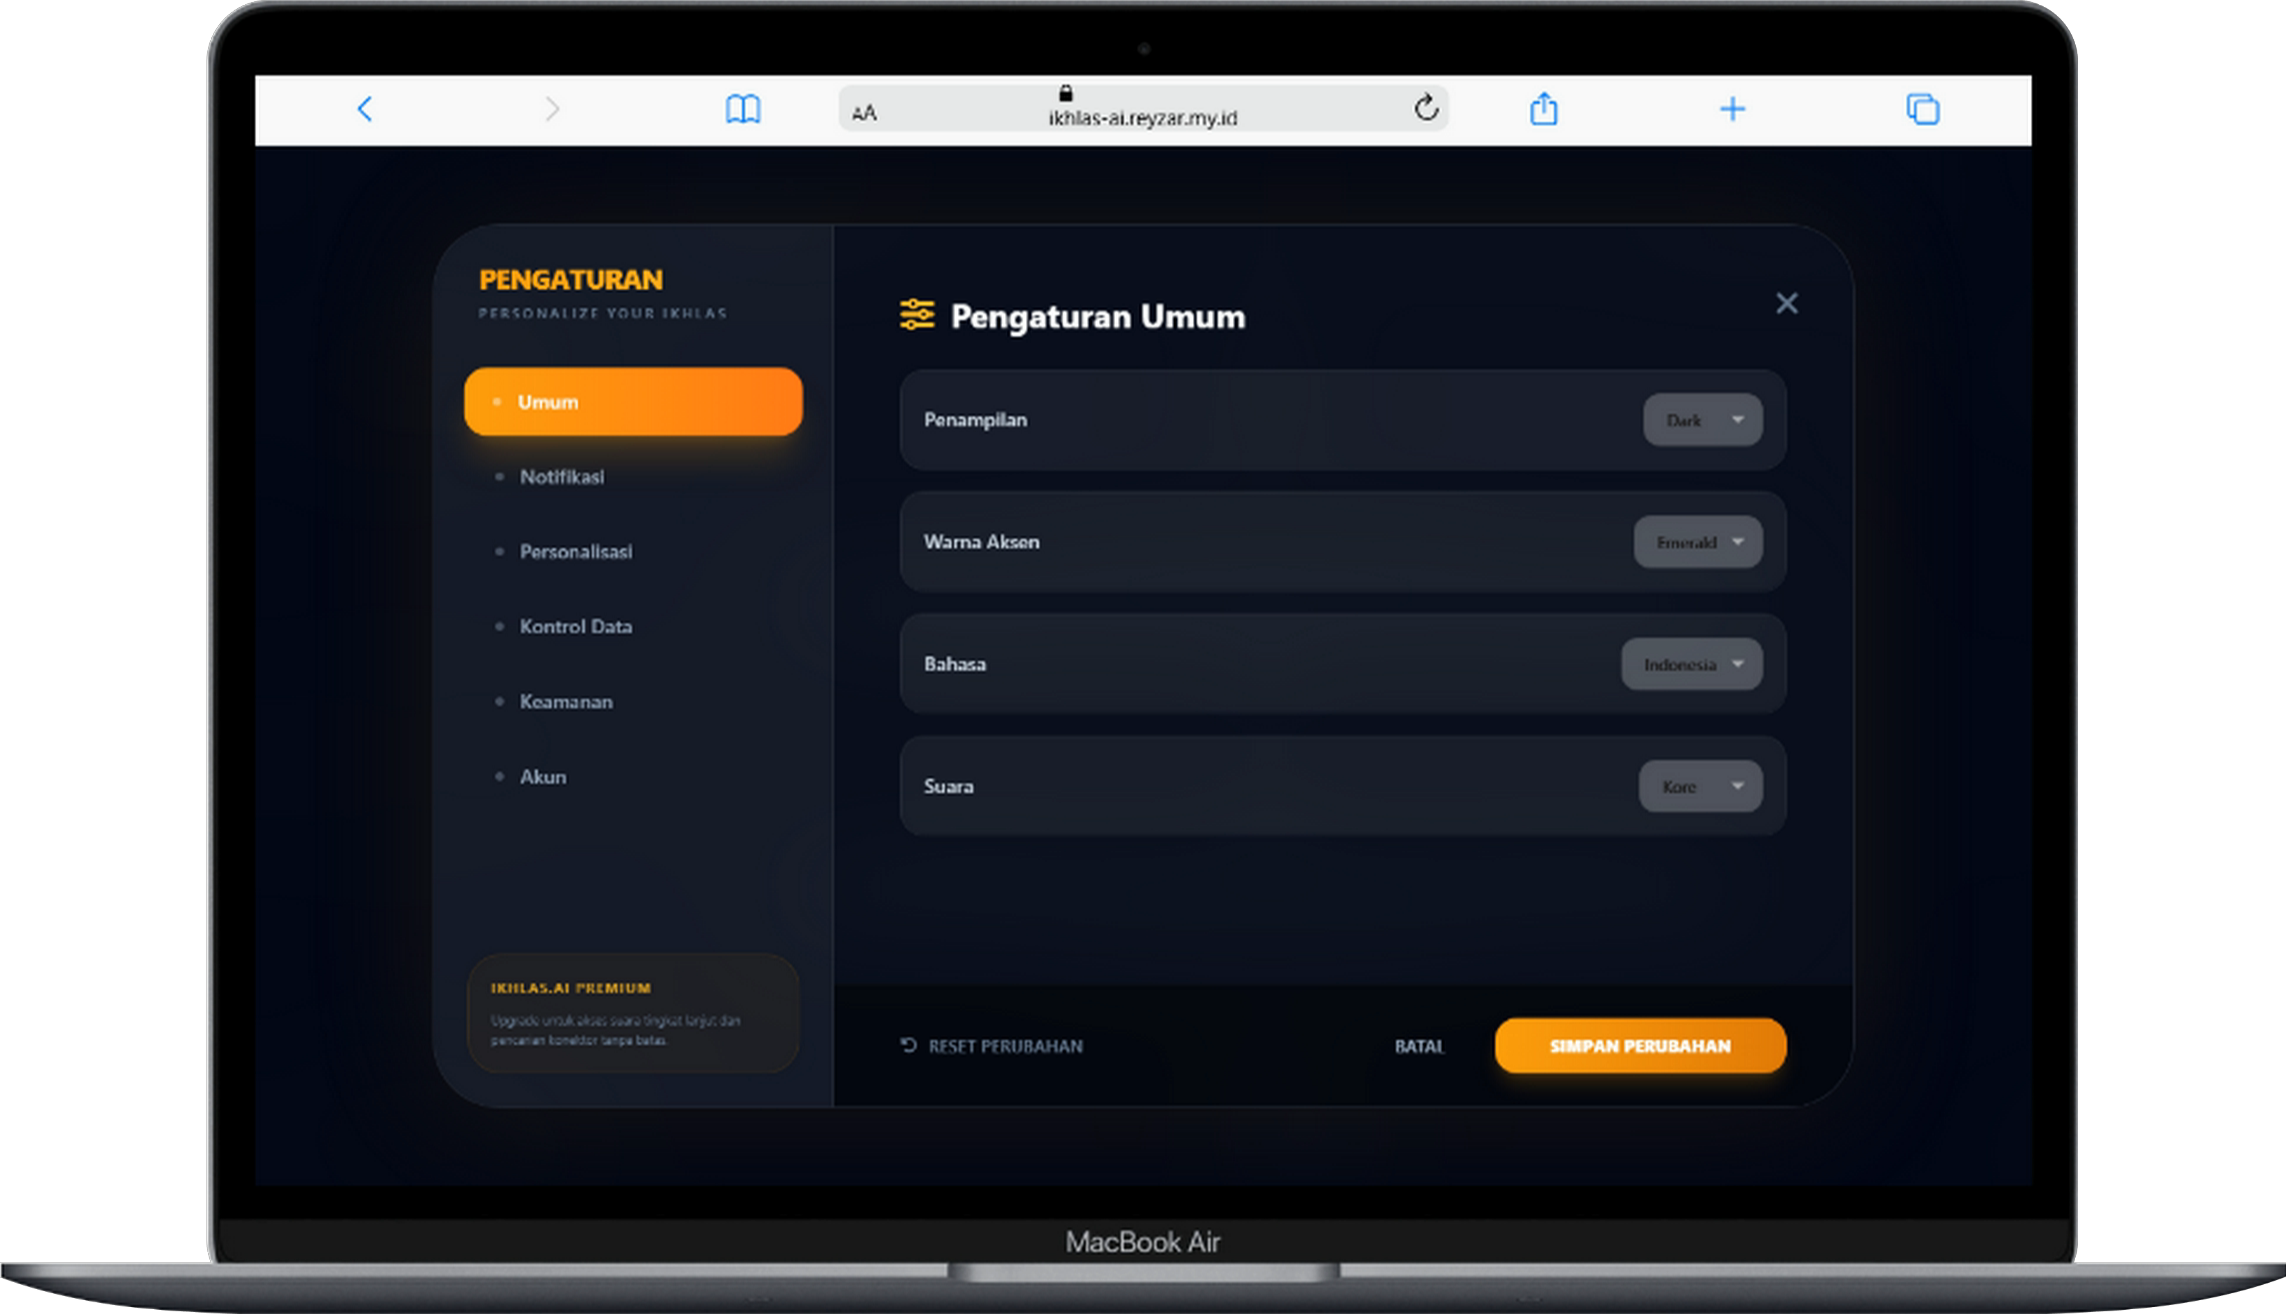
Task: Open the Bahasa Indonesia dropdown
Action: pos(1691,664)
